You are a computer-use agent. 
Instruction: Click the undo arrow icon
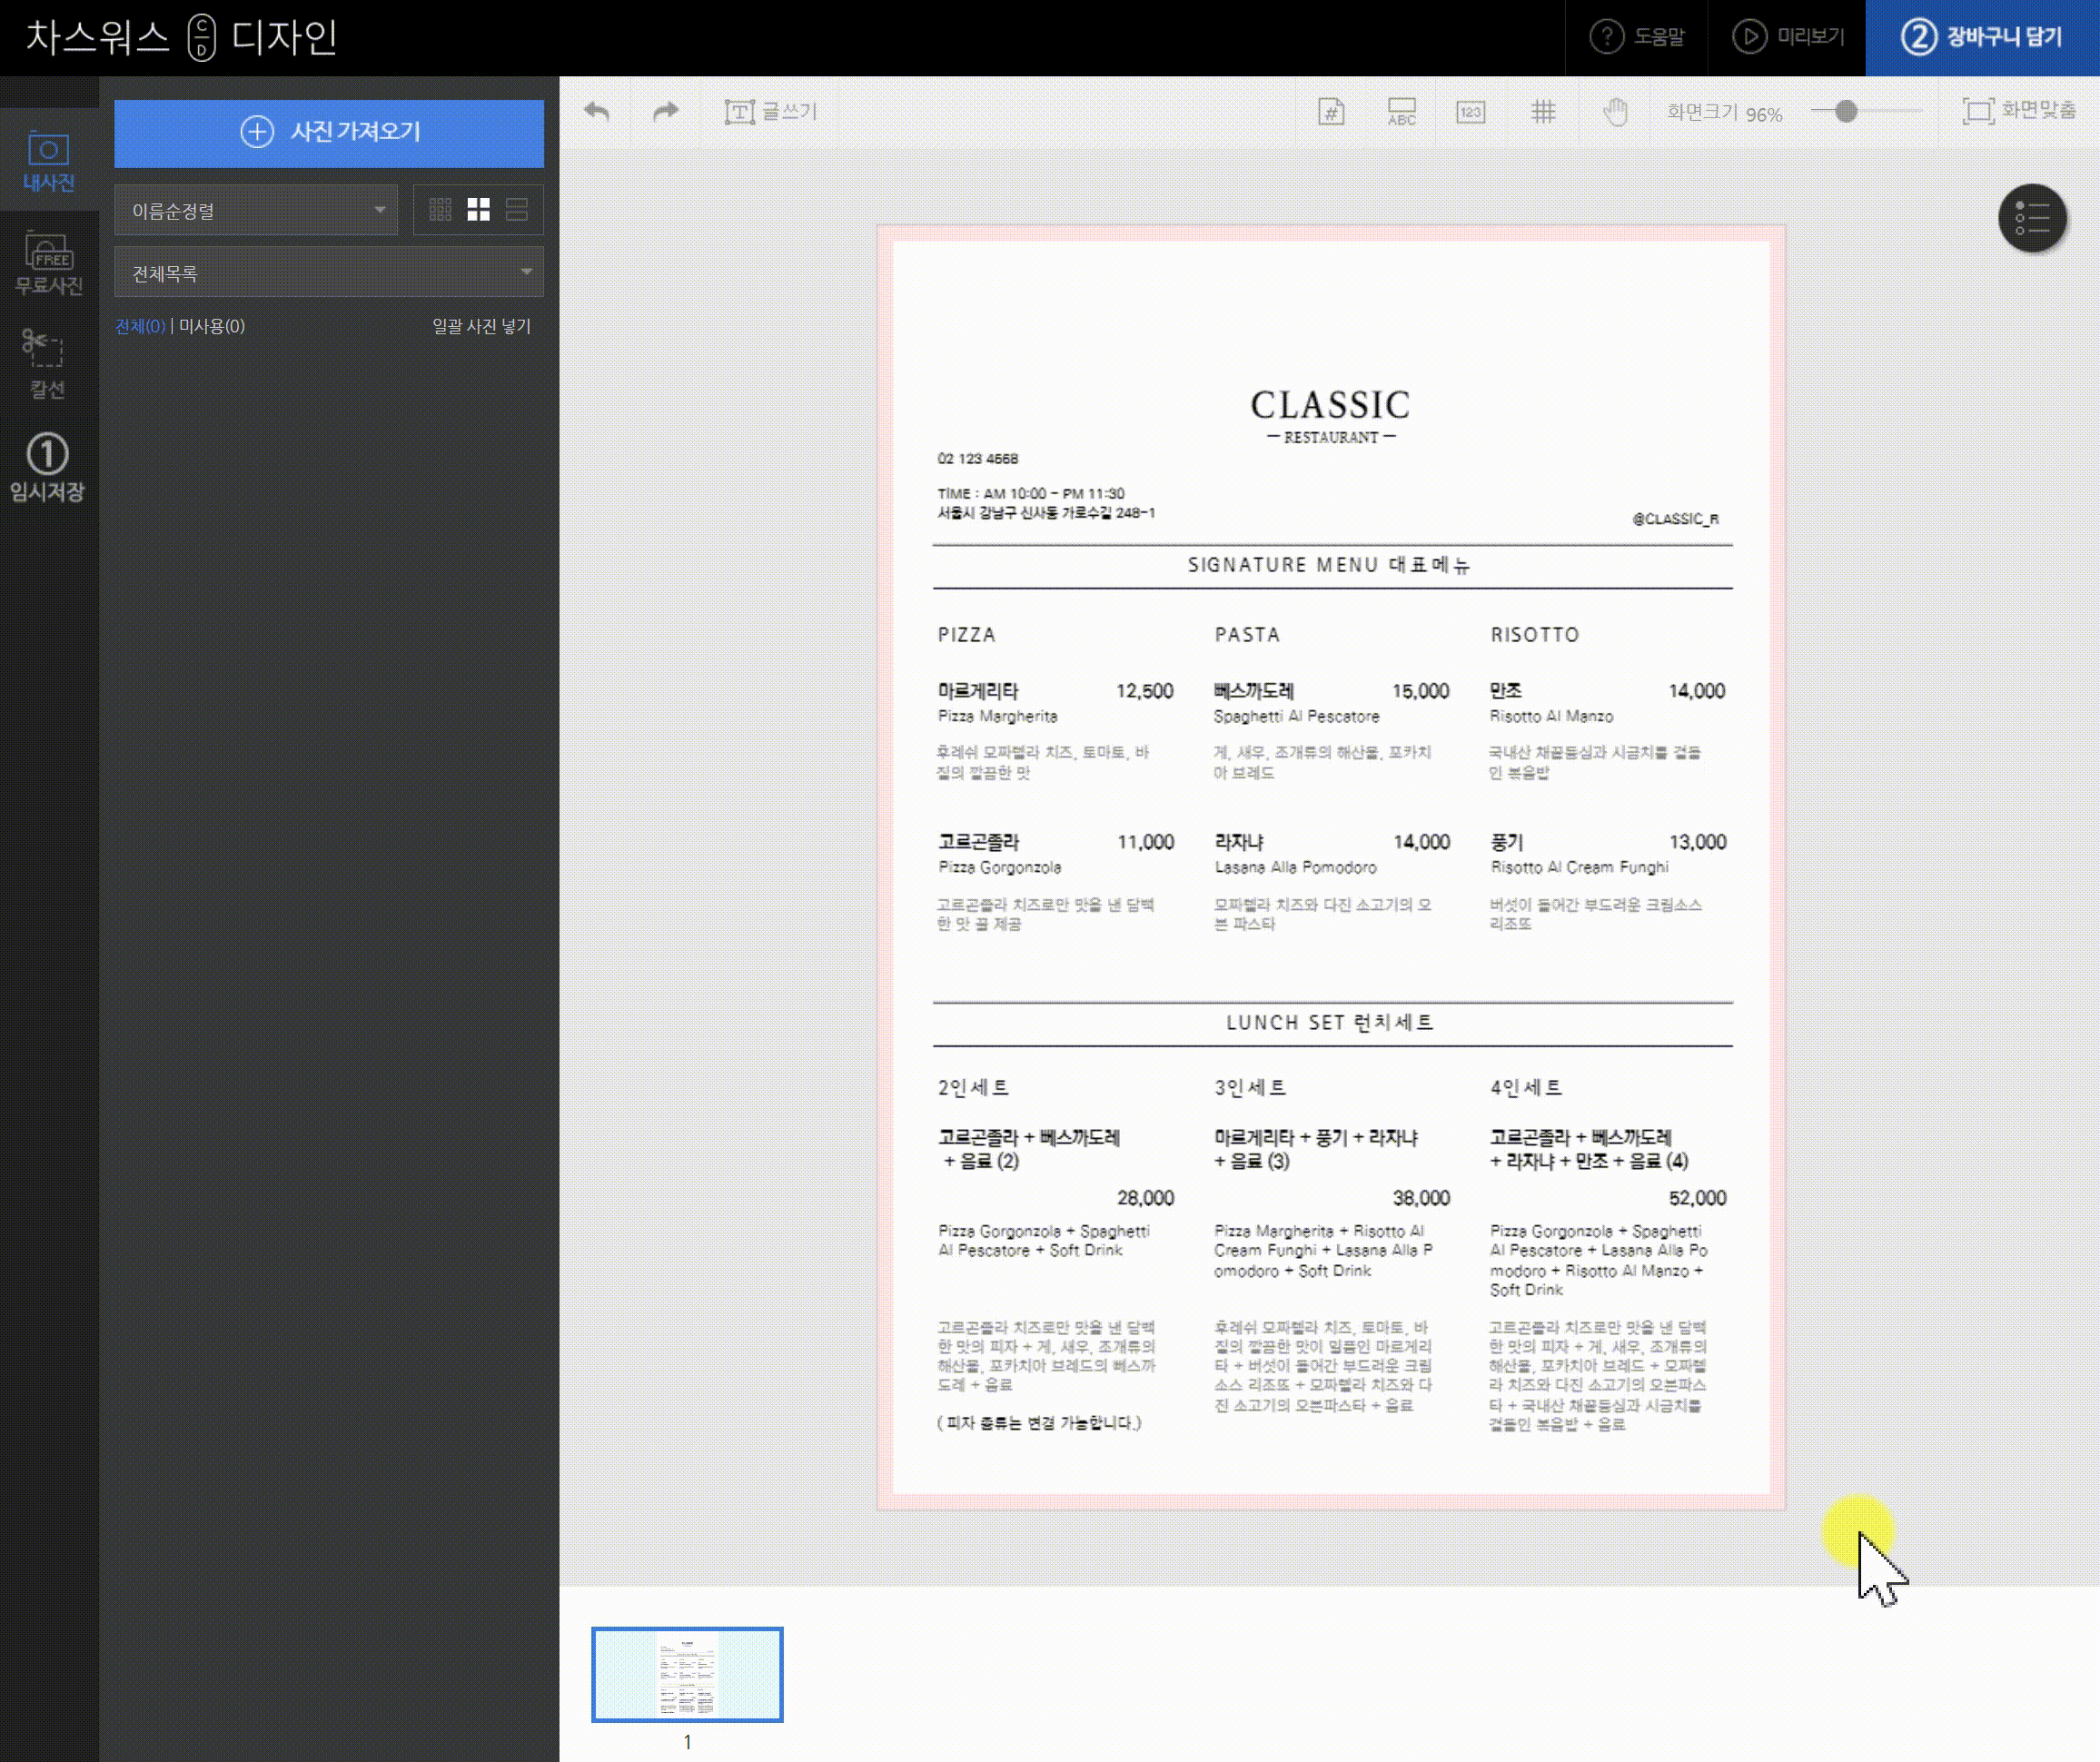pyautogui.click(x=597, y=111)
